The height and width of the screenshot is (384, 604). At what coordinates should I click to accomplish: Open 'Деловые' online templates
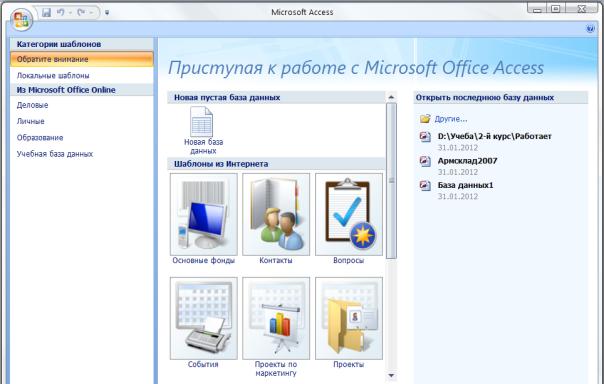32,105
